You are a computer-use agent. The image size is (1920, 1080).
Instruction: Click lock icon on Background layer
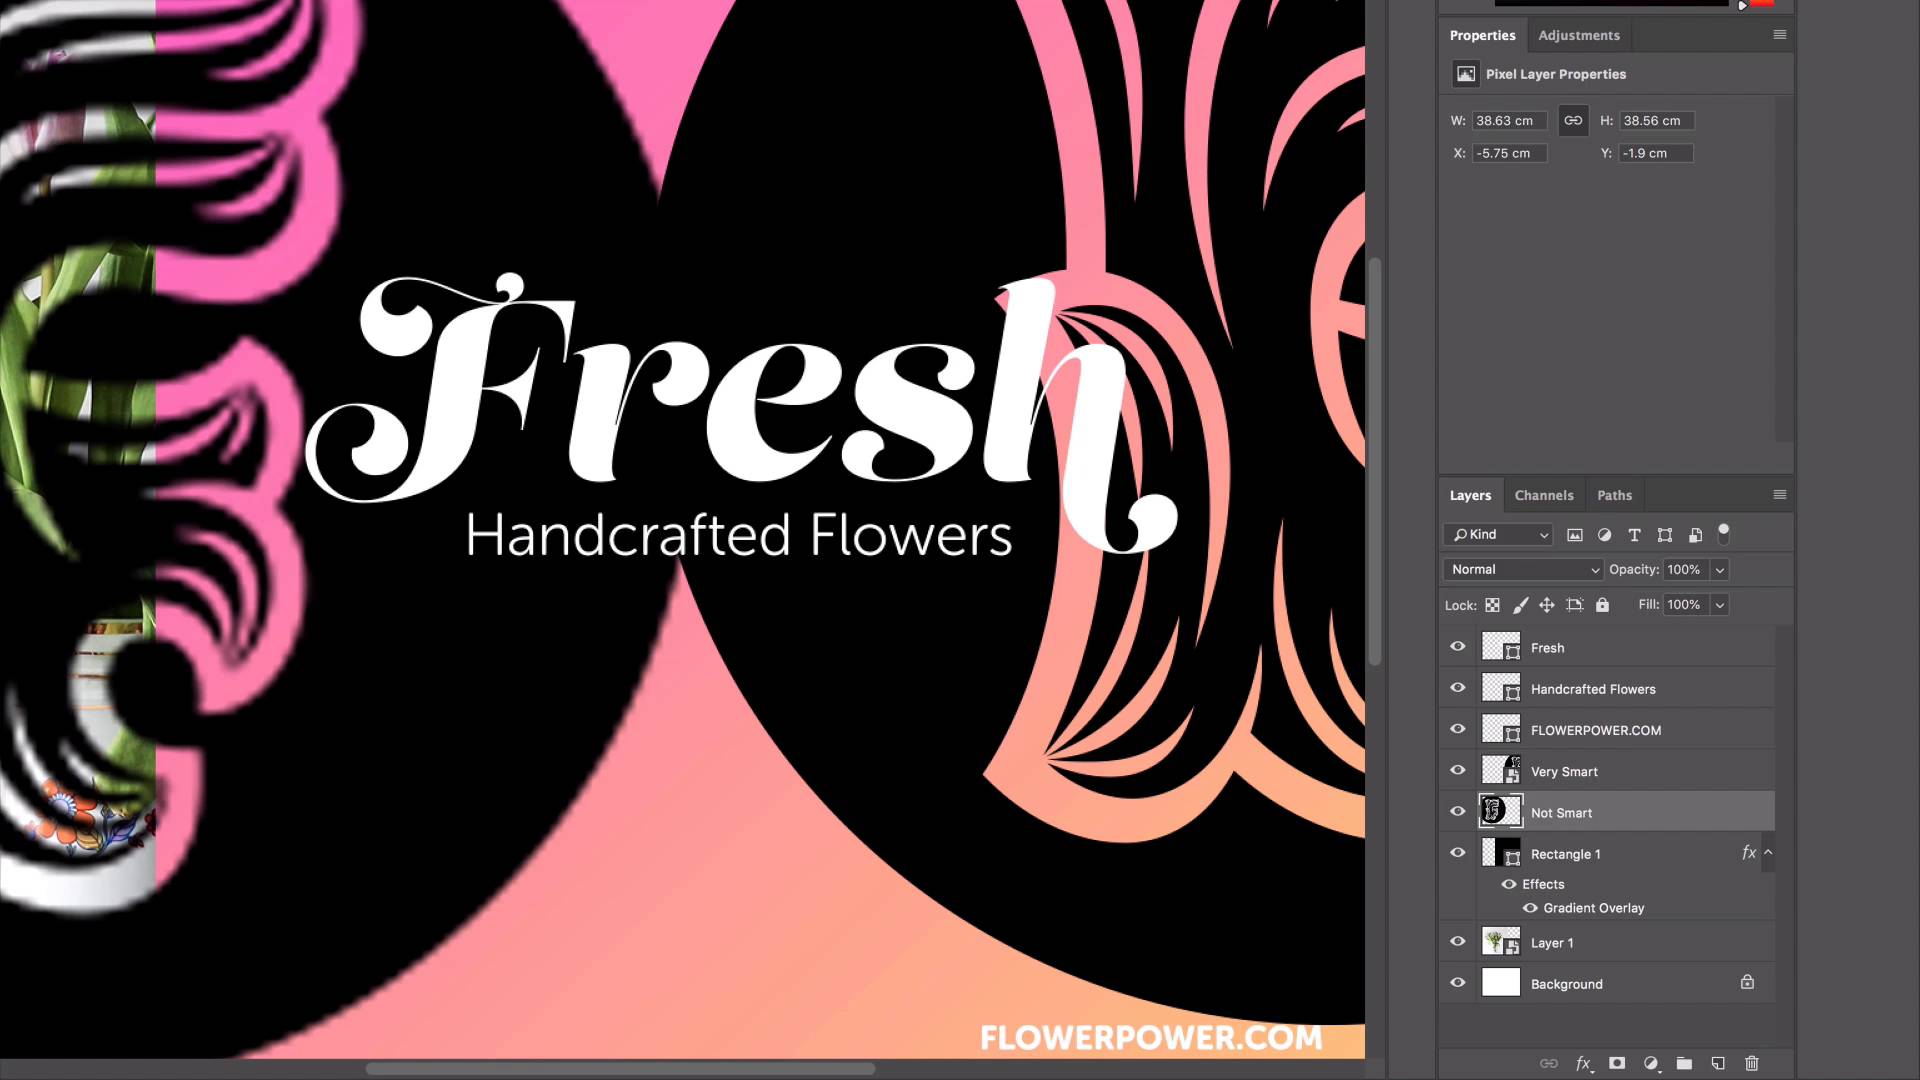[x=1747, y=983]
